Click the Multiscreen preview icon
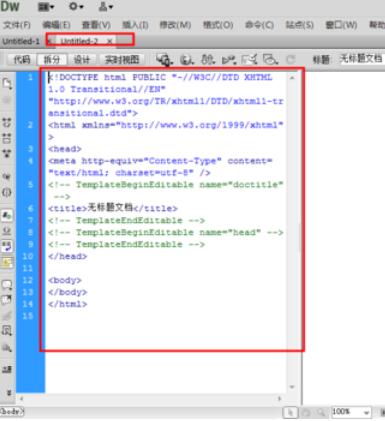Image resolution: width=385 pixels, height=421 pixels. coord(164,60)
